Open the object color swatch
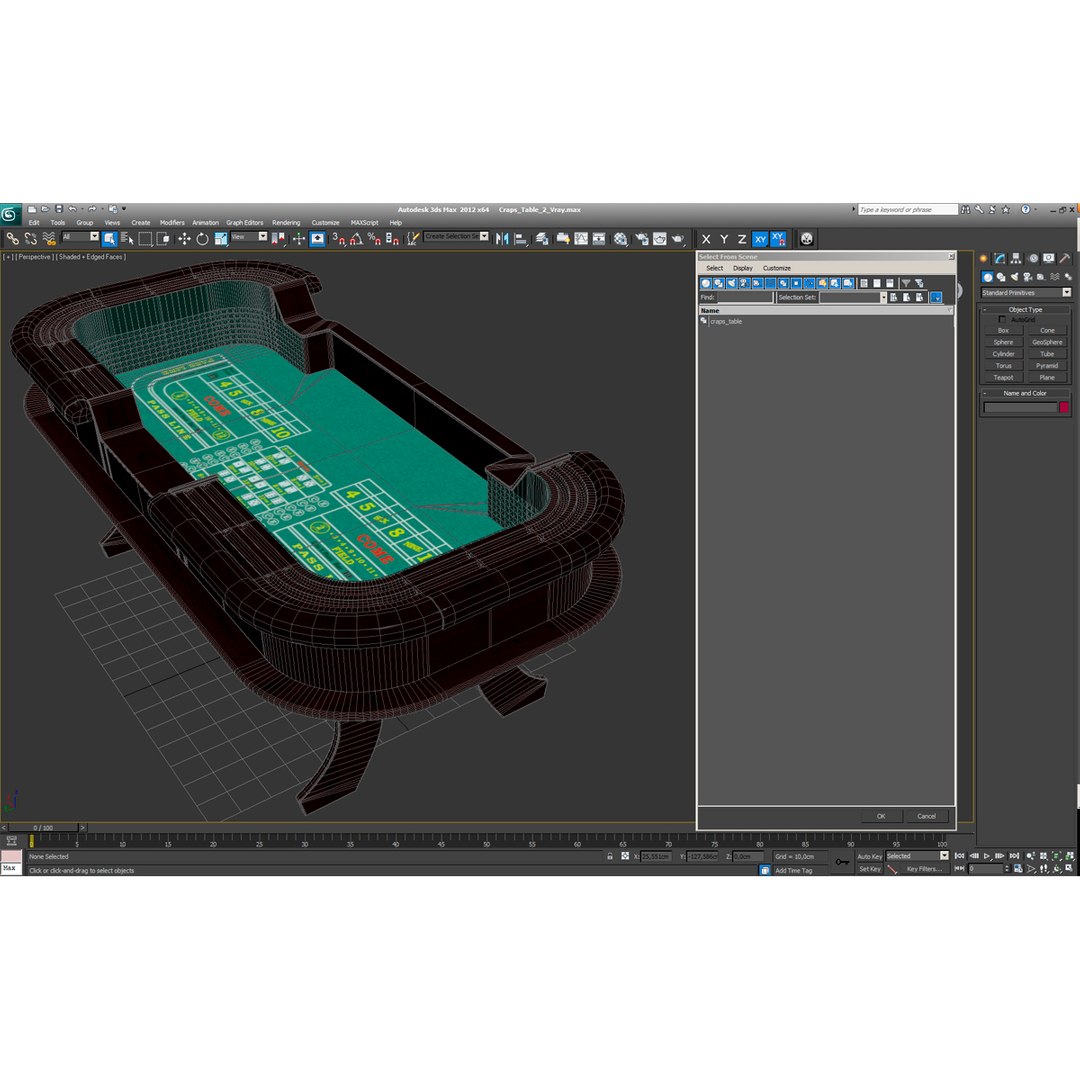Screen dimensions: 1080x1080 [1063, 408]
